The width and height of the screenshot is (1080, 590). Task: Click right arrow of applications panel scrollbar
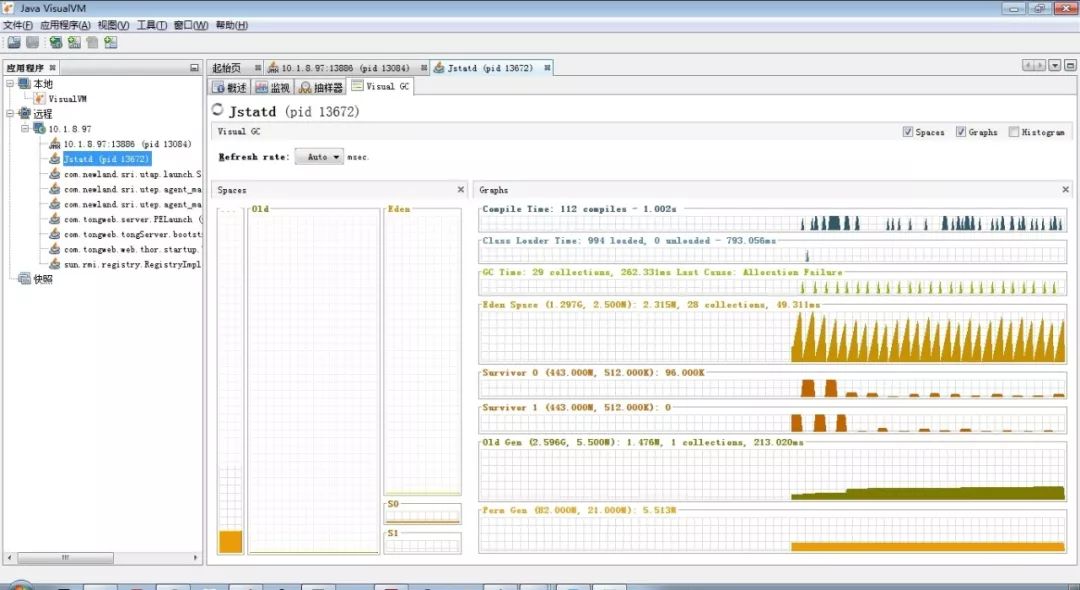point(196,558)
